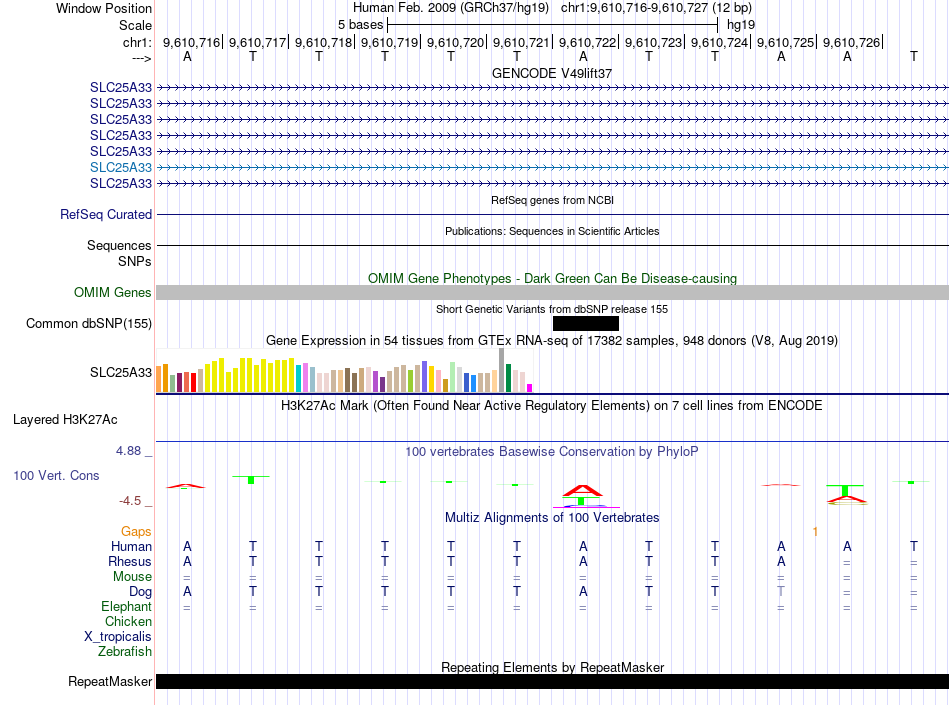Click the orange Gaps label
The image size is (950, 705).
click(x=136, y=531)
